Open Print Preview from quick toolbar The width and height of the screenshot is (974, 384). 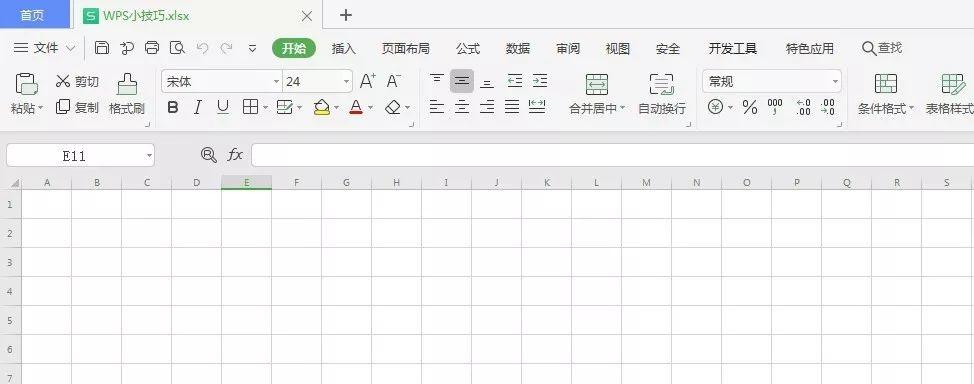coord(178,48)
